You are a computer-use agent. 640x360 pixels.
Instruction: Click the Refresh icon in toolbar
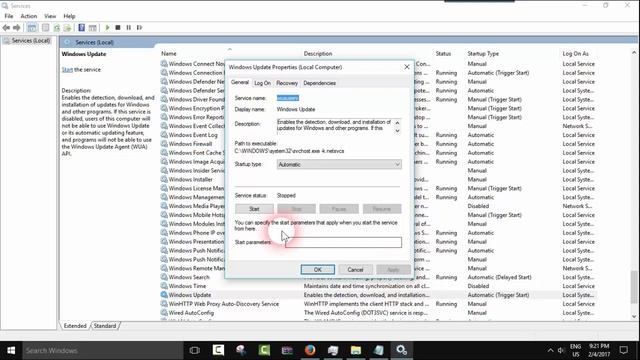click(57, 27)
